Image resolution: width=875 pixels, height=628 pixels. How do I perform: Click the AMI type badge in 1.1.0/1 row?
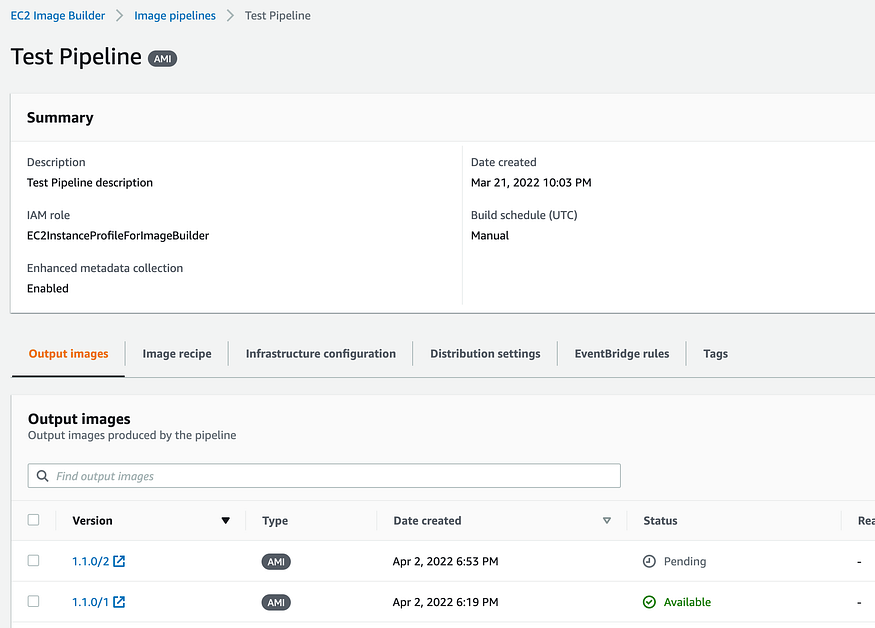276,602
